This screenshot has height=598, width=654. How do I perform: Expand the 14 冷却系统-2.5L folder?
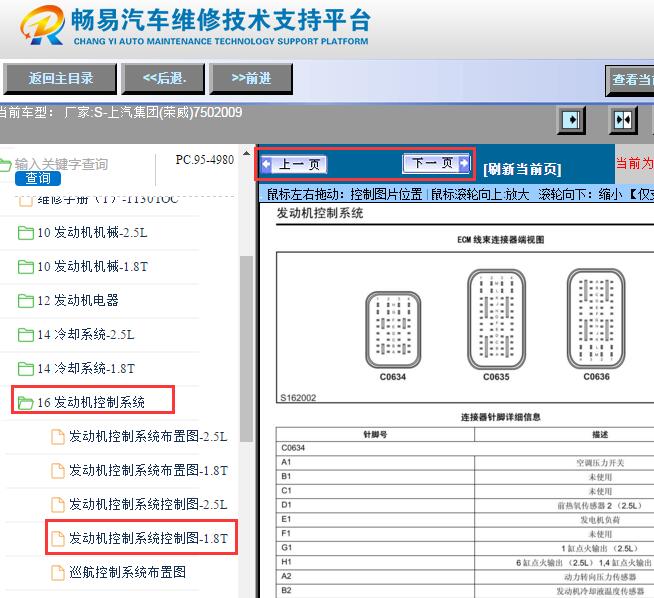pos(86,334)
